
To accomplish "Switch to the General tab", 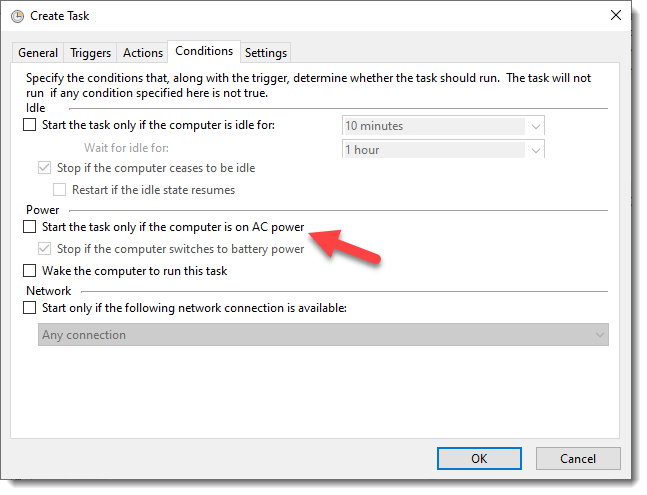I will [38, 53].
